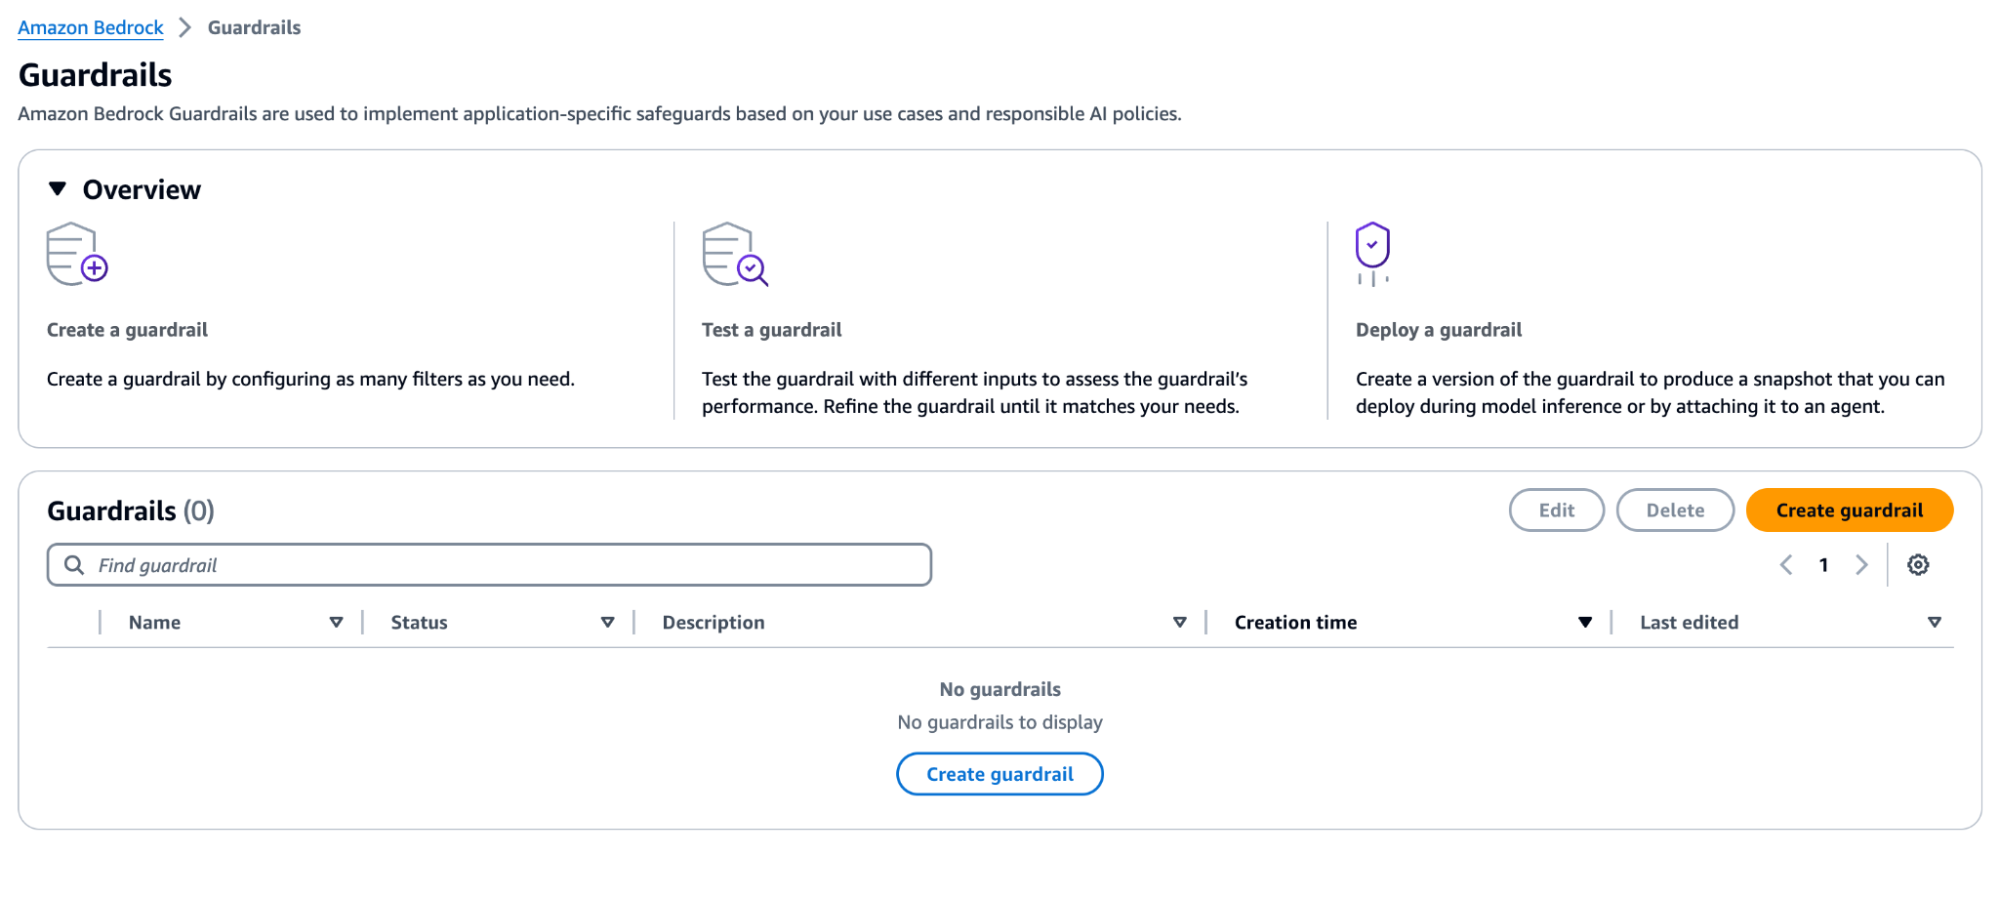Collapse the Overview section

[x=58, y=189]
